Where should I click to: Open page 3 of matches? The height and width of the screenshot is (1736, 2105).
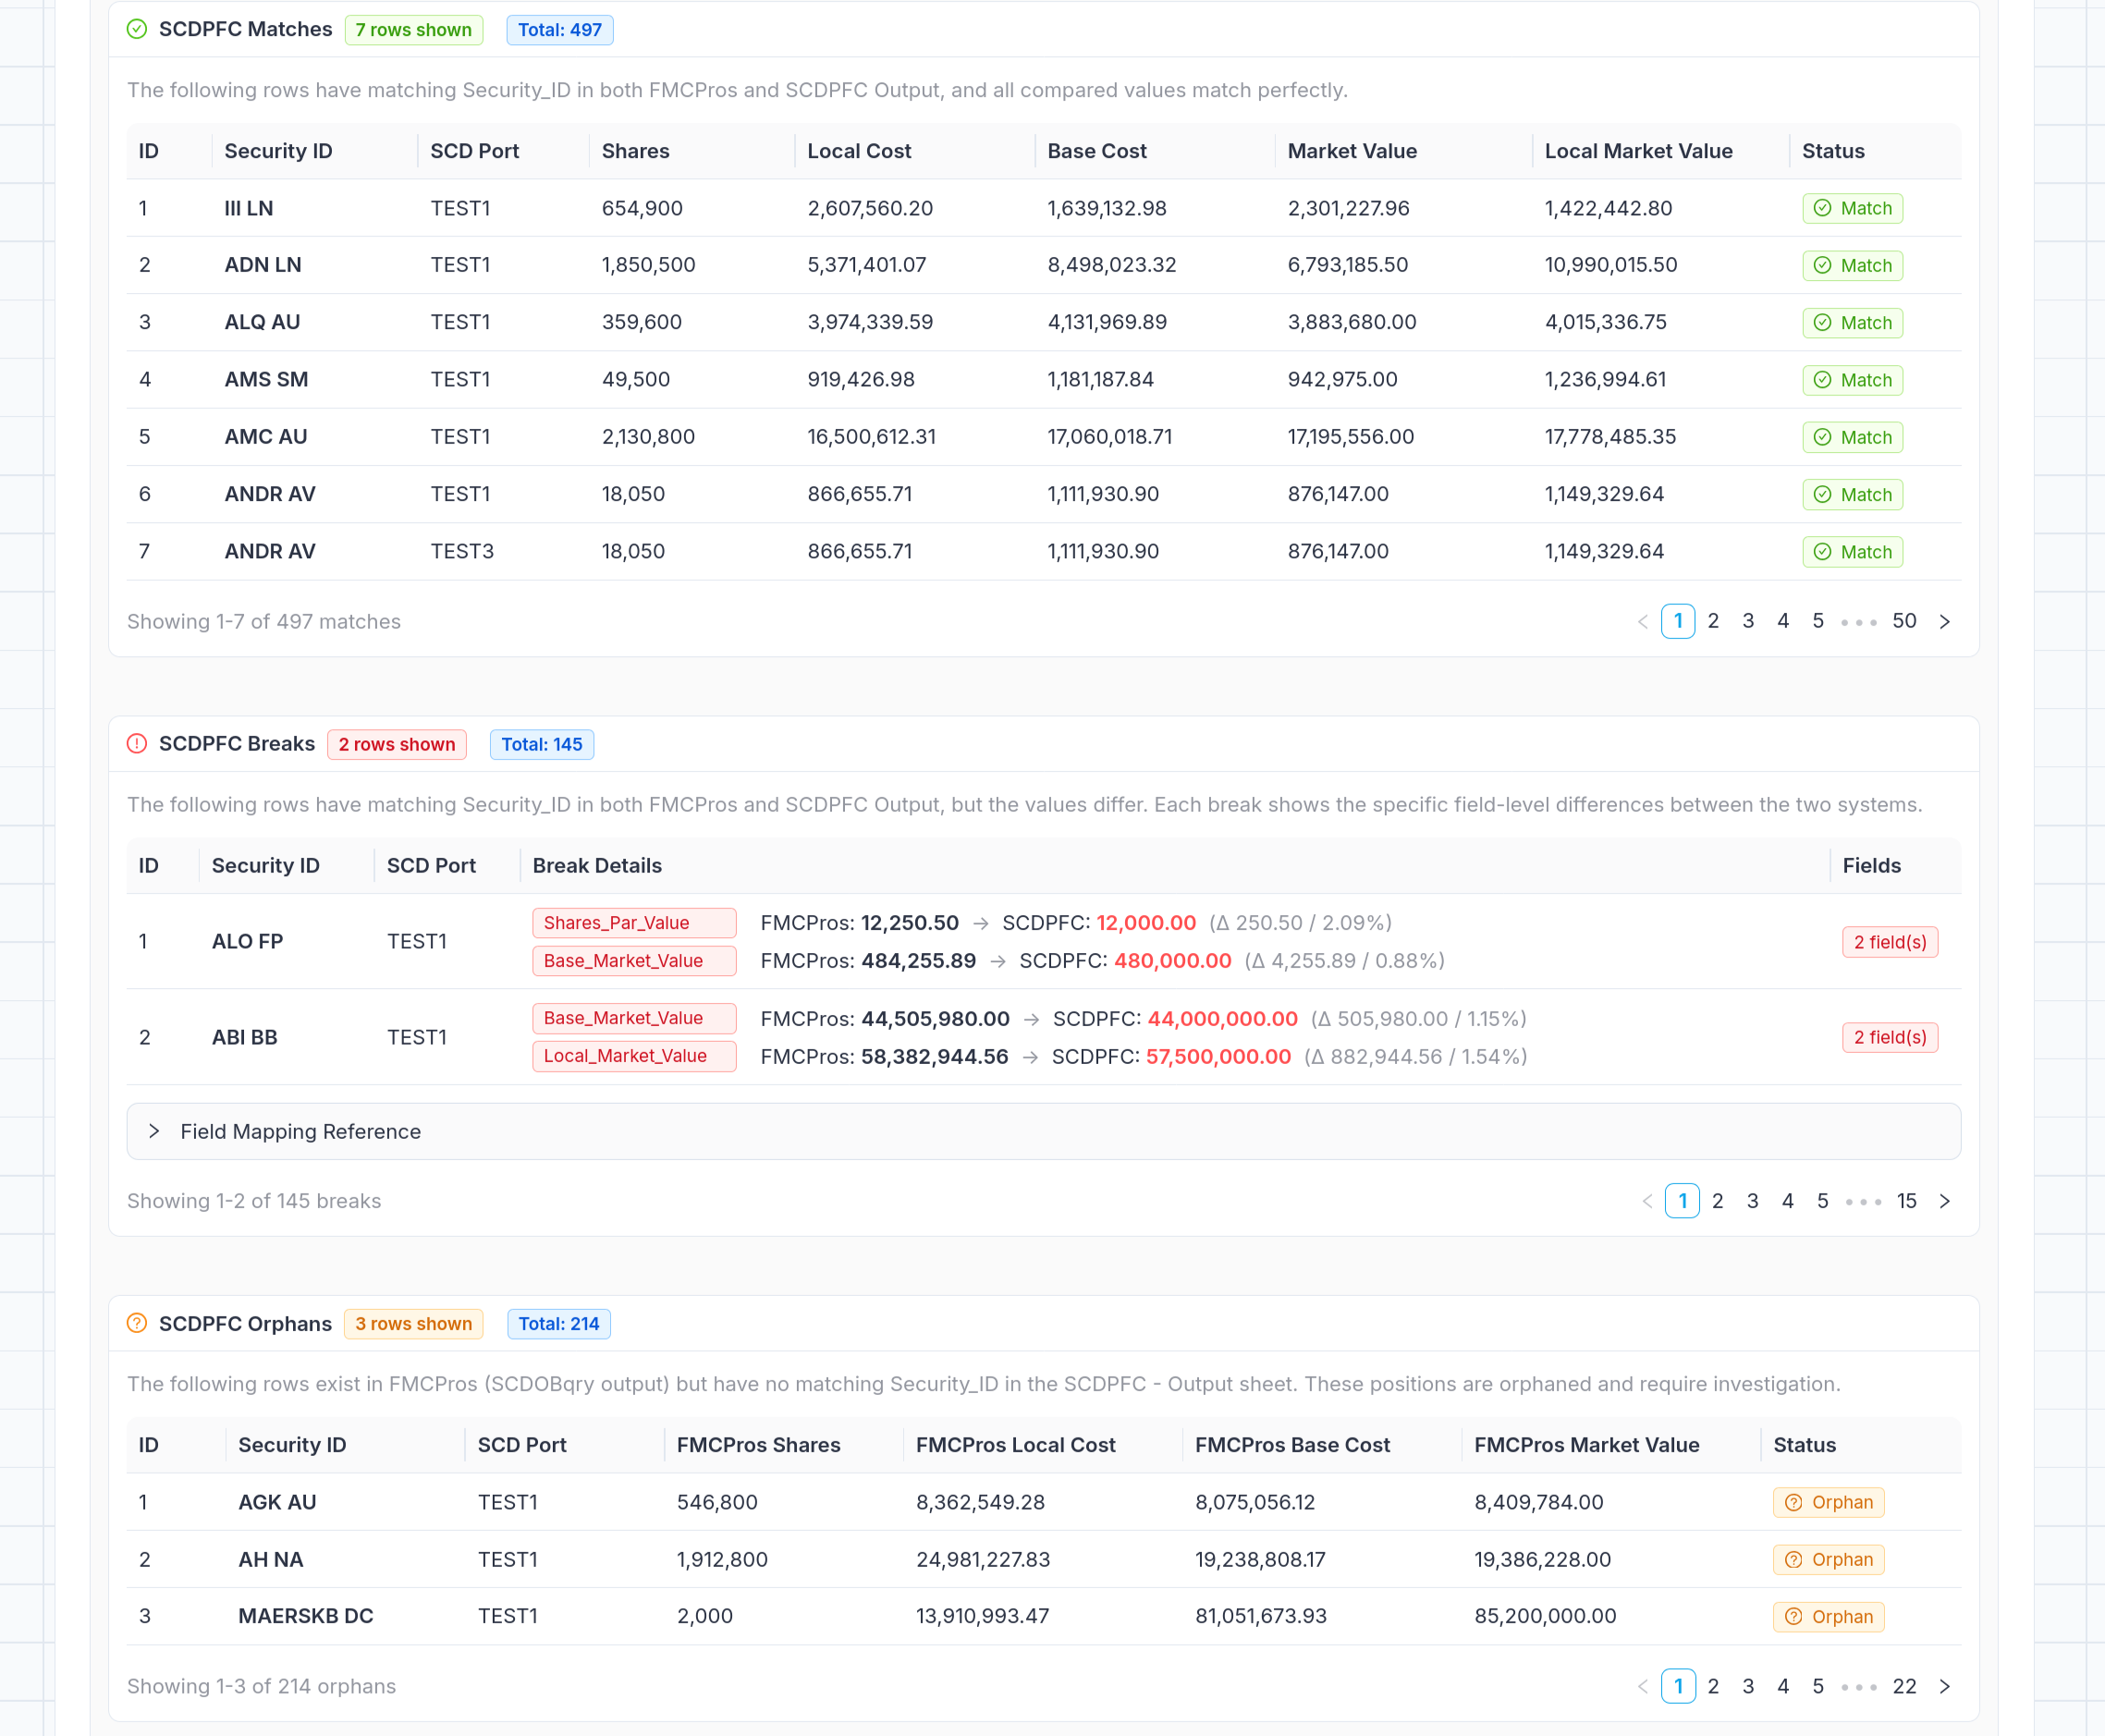coord(1748,621)
